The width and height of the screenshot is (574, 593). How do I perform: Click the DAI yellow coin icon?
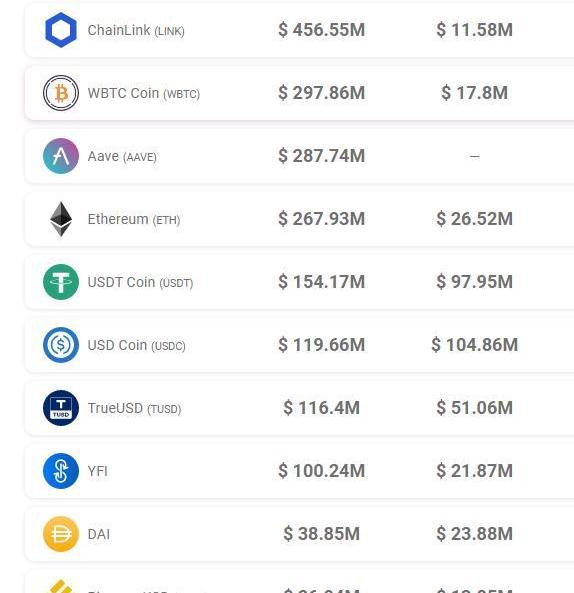(x=61, y=534)
